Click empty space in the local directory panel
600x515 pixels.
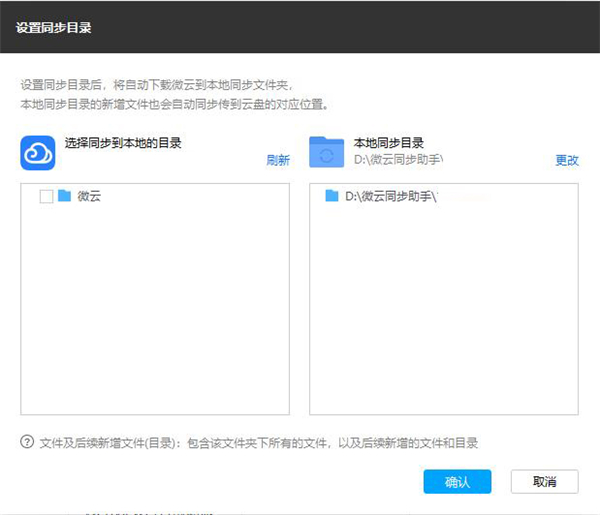tap(444, 320)
